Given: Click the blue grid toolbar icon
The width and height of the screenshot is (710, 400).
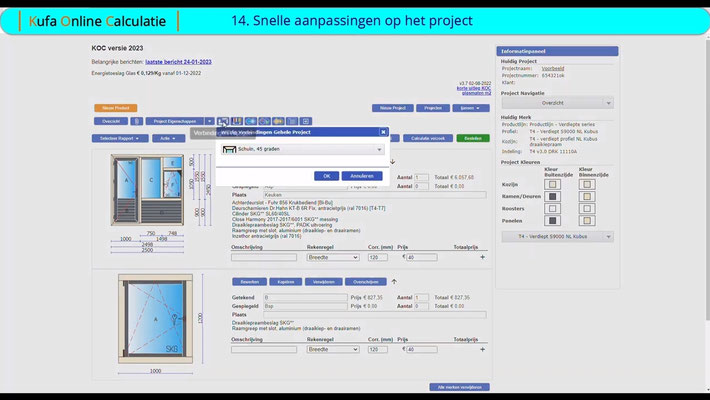Looking at the screenshot, I should [x=292, y=121].
